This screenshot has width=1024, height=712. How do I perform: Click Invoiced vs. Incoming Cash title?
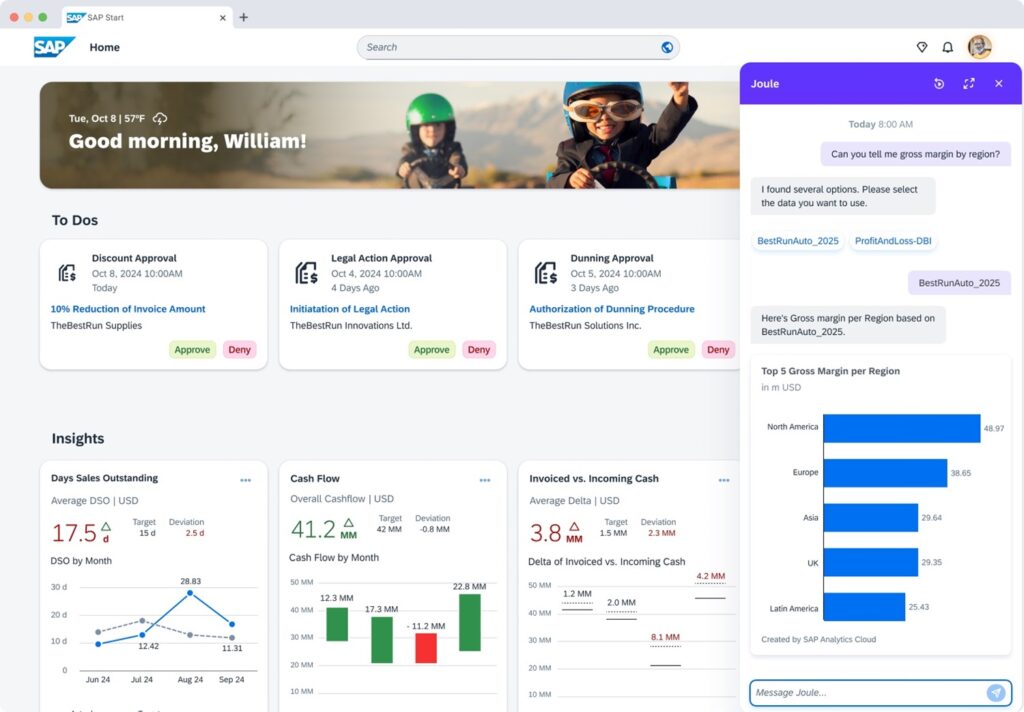594,479
